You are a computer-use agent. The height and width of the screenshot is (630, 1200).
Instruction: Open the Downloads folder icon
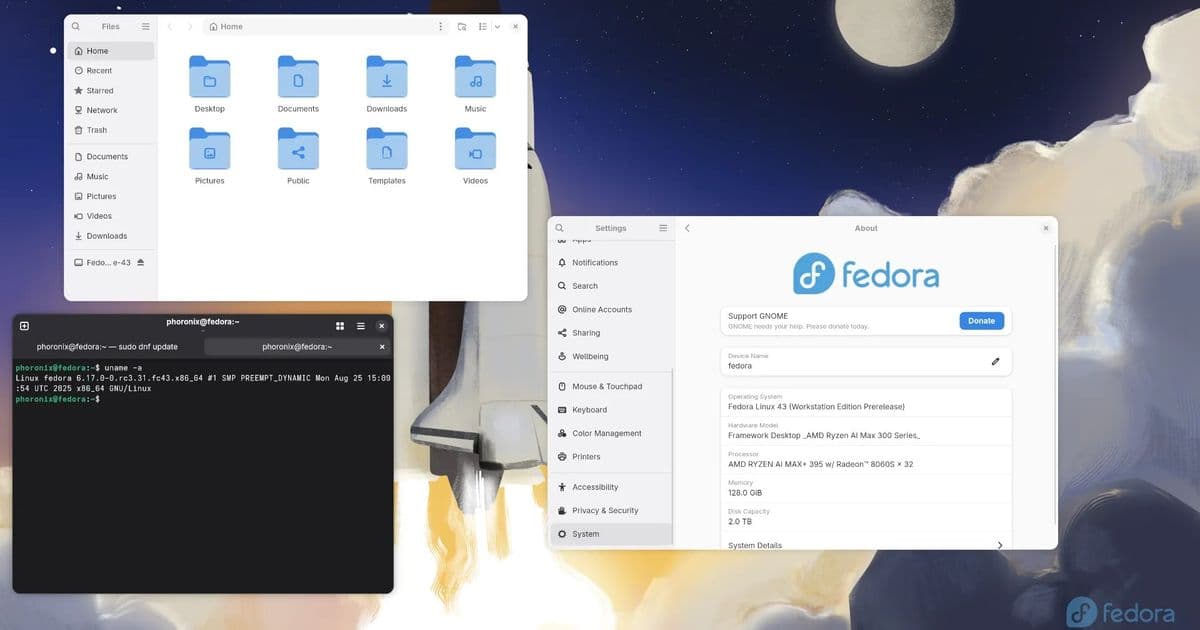coord(386,80)
